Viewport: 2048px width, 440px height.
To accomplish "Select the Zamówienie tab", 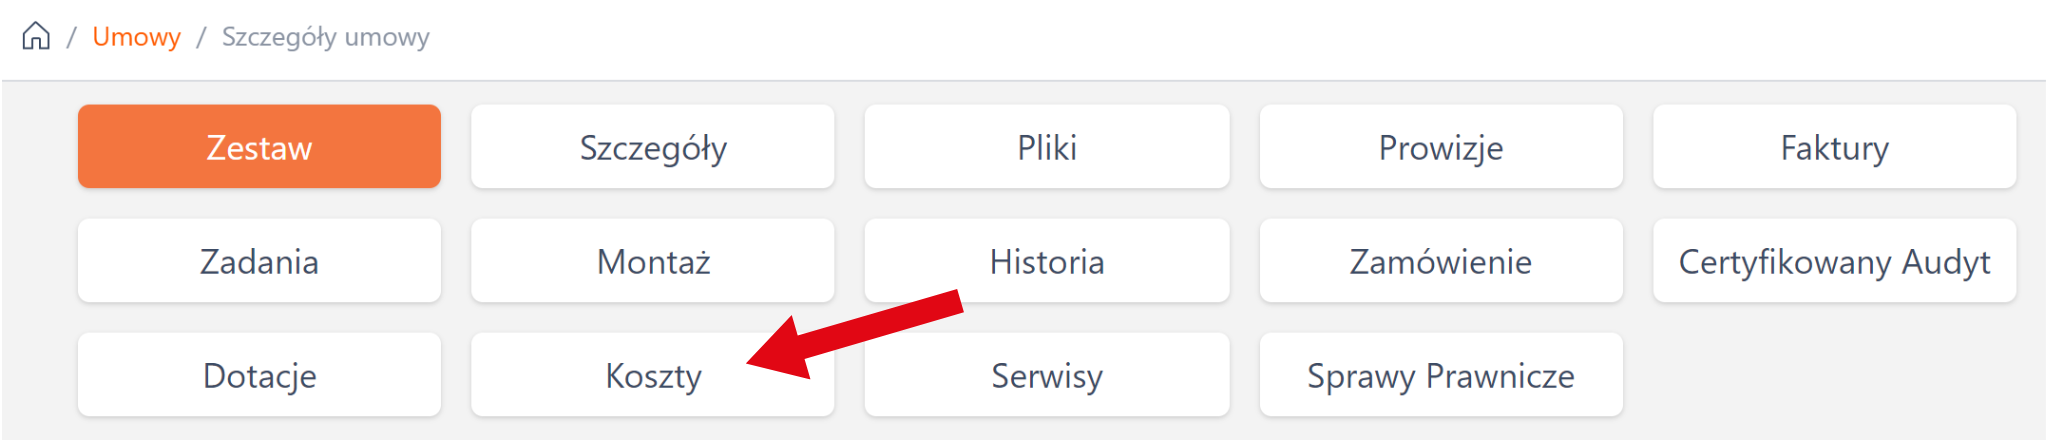I will (x=1441, y=261).
